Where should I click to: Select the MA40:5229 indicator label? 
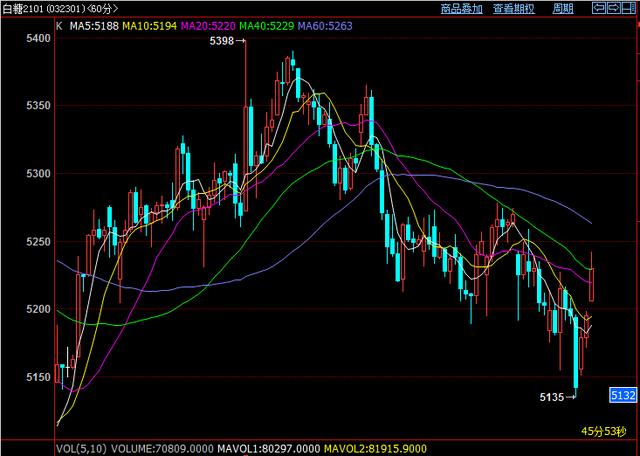pyautogui.click(x=267, y=26)
